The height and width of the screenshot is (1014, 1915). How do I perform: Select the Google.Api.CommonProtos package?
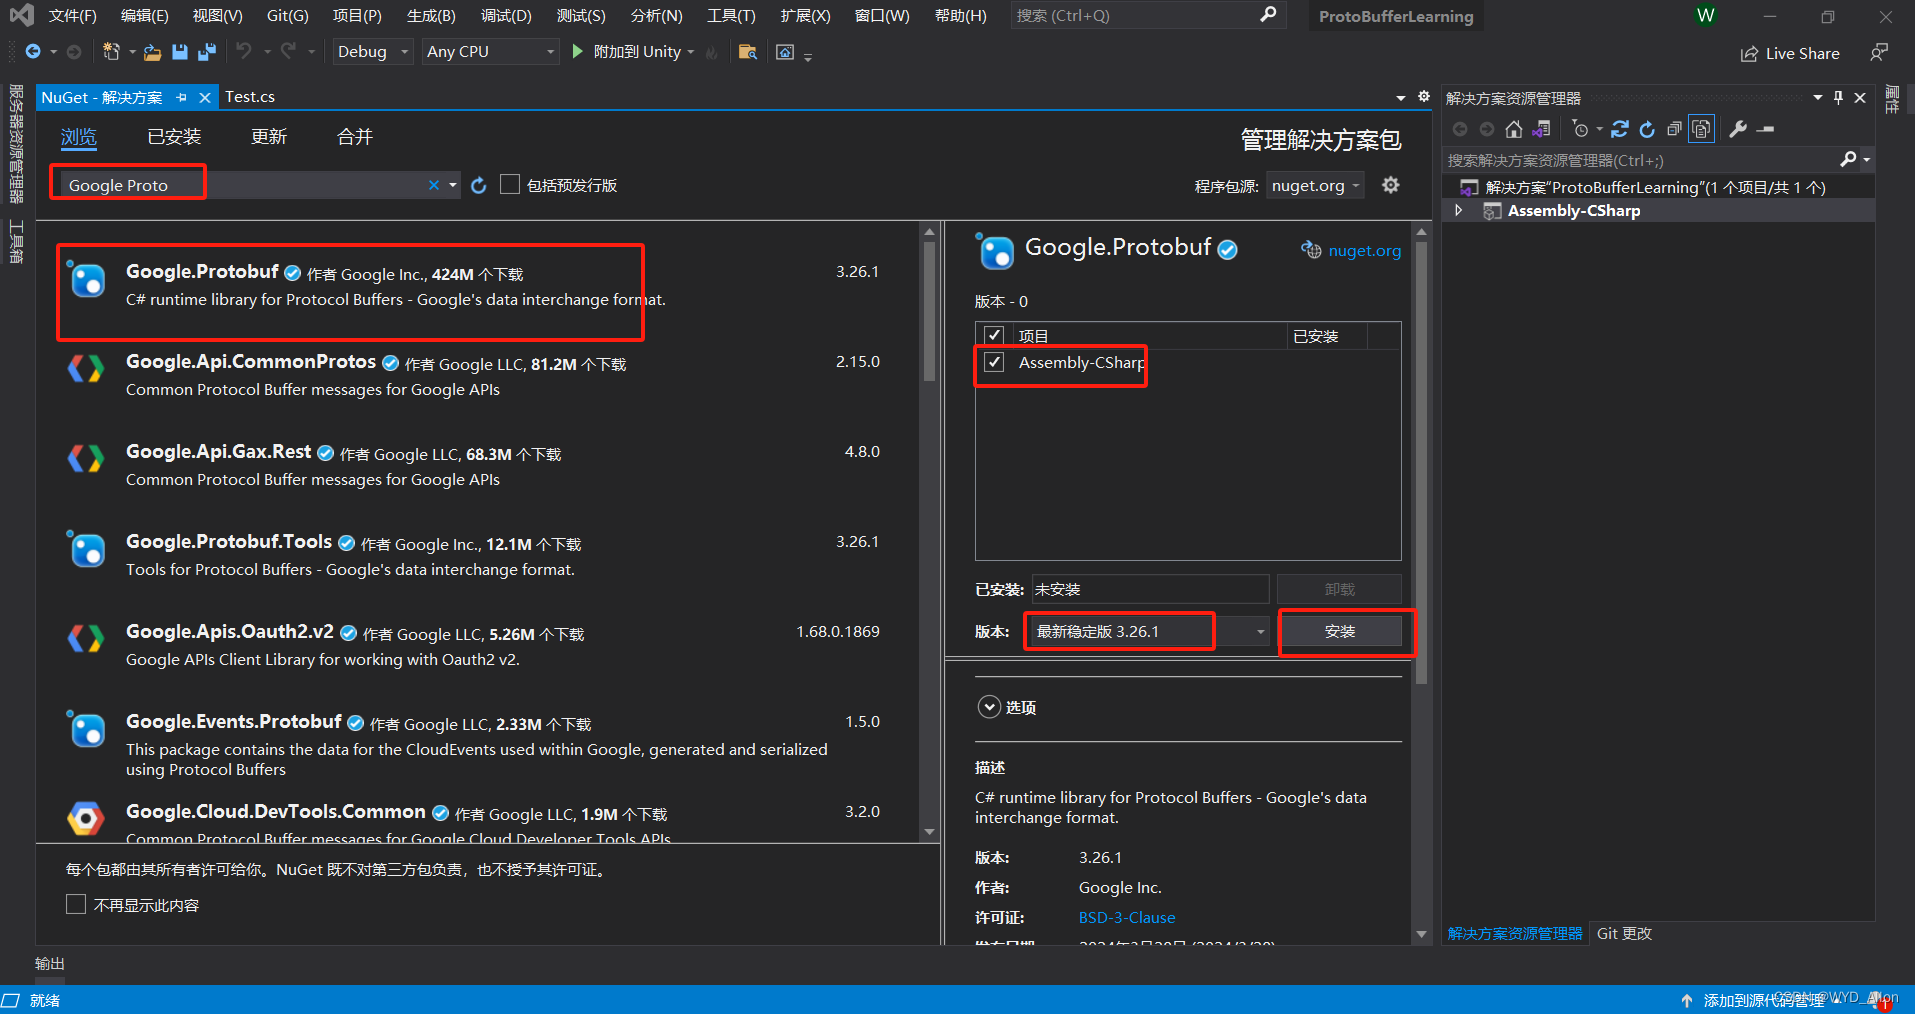pos(477,375)
